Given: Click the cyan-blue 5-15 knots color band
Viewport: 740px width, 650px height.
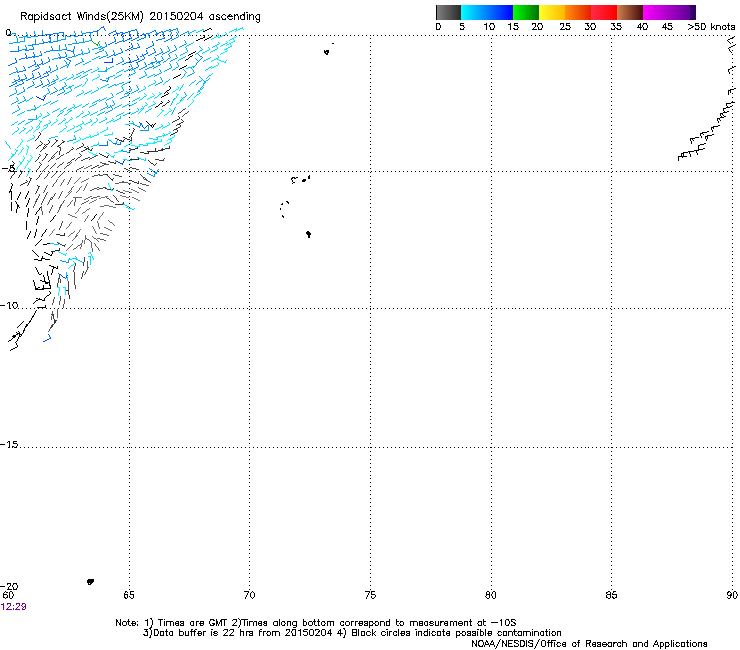Looking at the screenshot, I should click(487, 12).
